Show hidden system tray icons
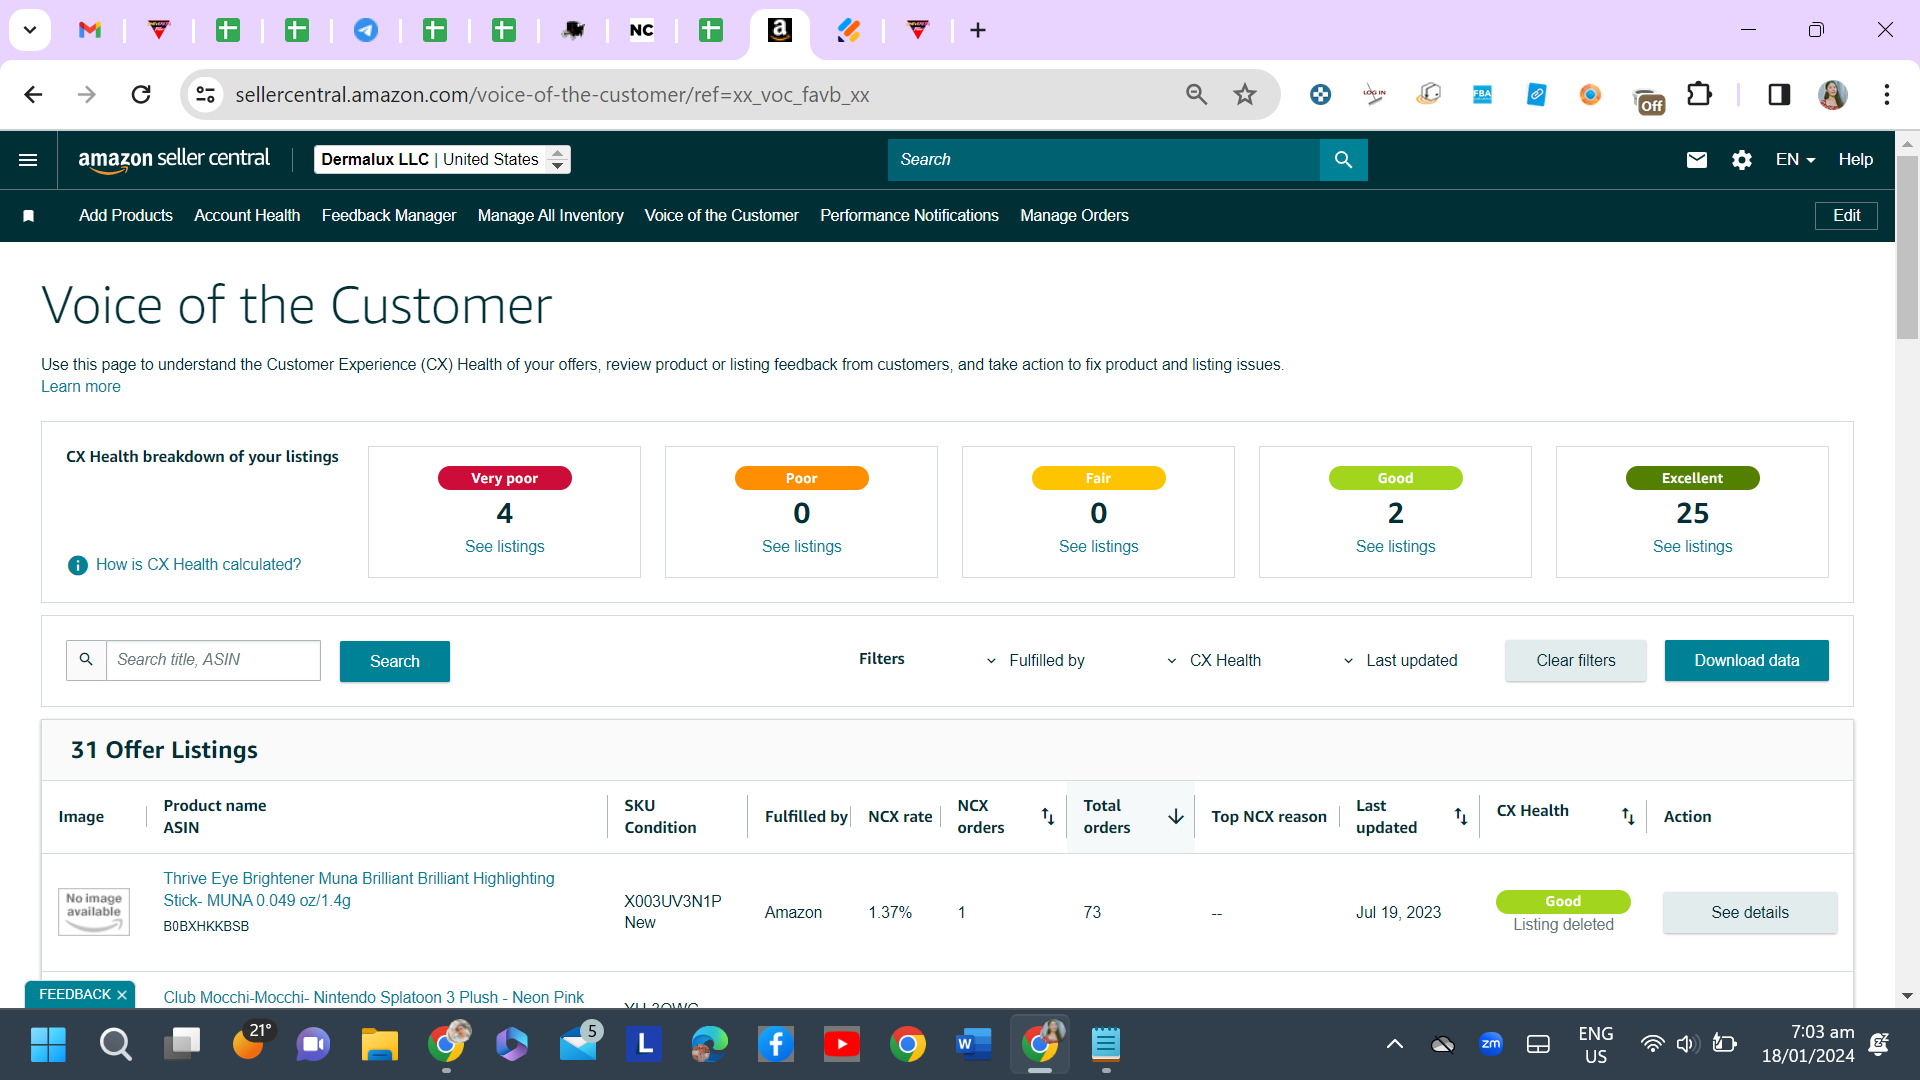 point(1394,1045)
